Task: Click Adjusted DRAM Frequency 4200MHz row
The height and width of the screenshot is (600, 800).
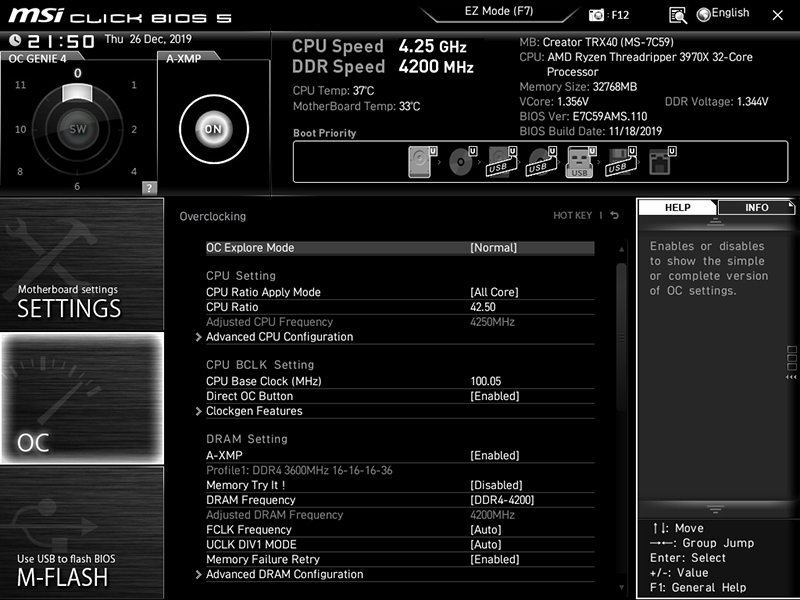Action: (x=400, y=515)
